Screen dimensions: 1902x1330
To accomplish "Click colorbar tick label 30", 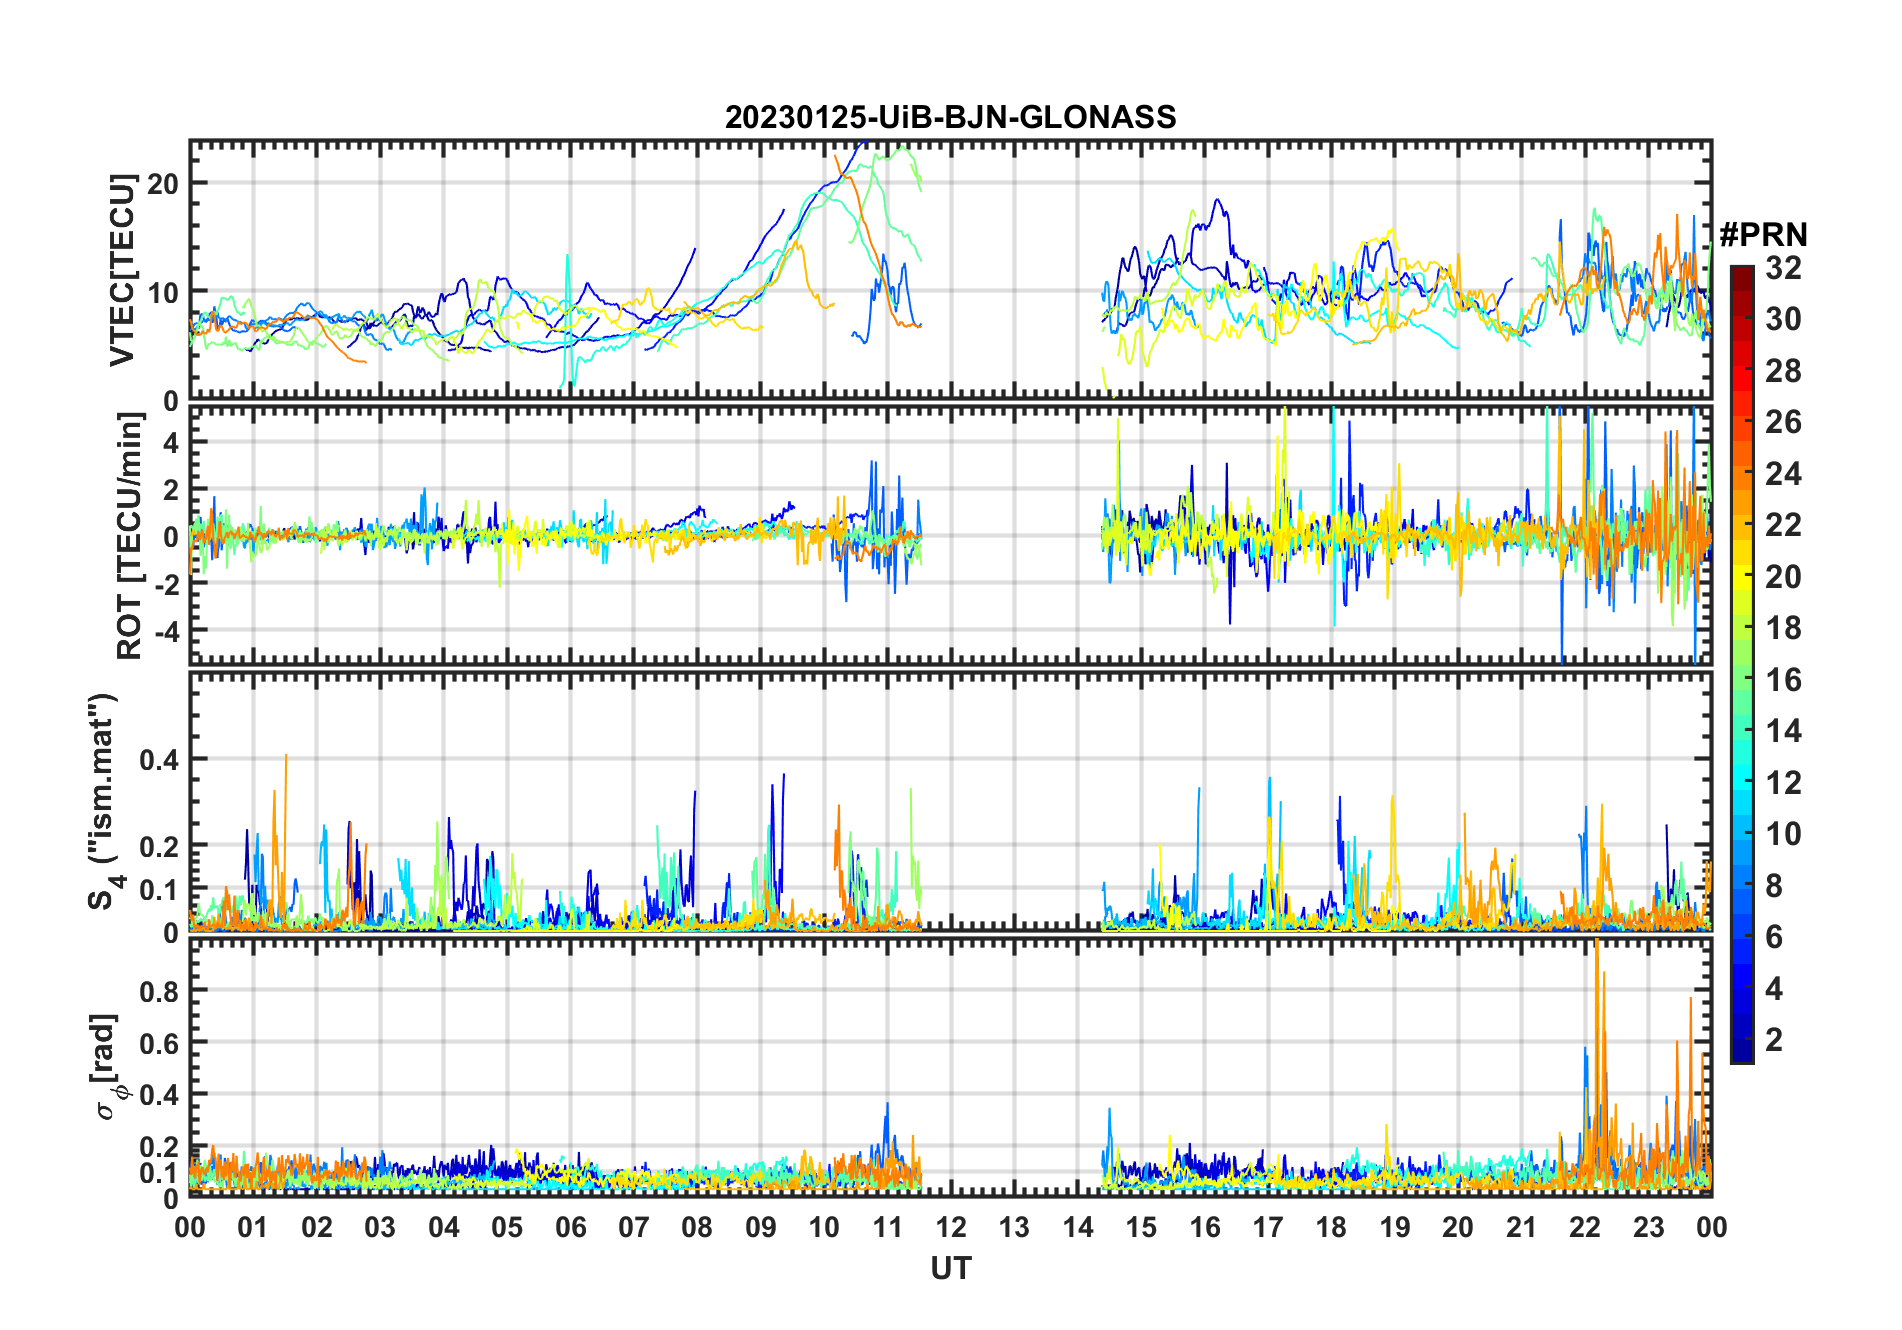I will 1783,319.
